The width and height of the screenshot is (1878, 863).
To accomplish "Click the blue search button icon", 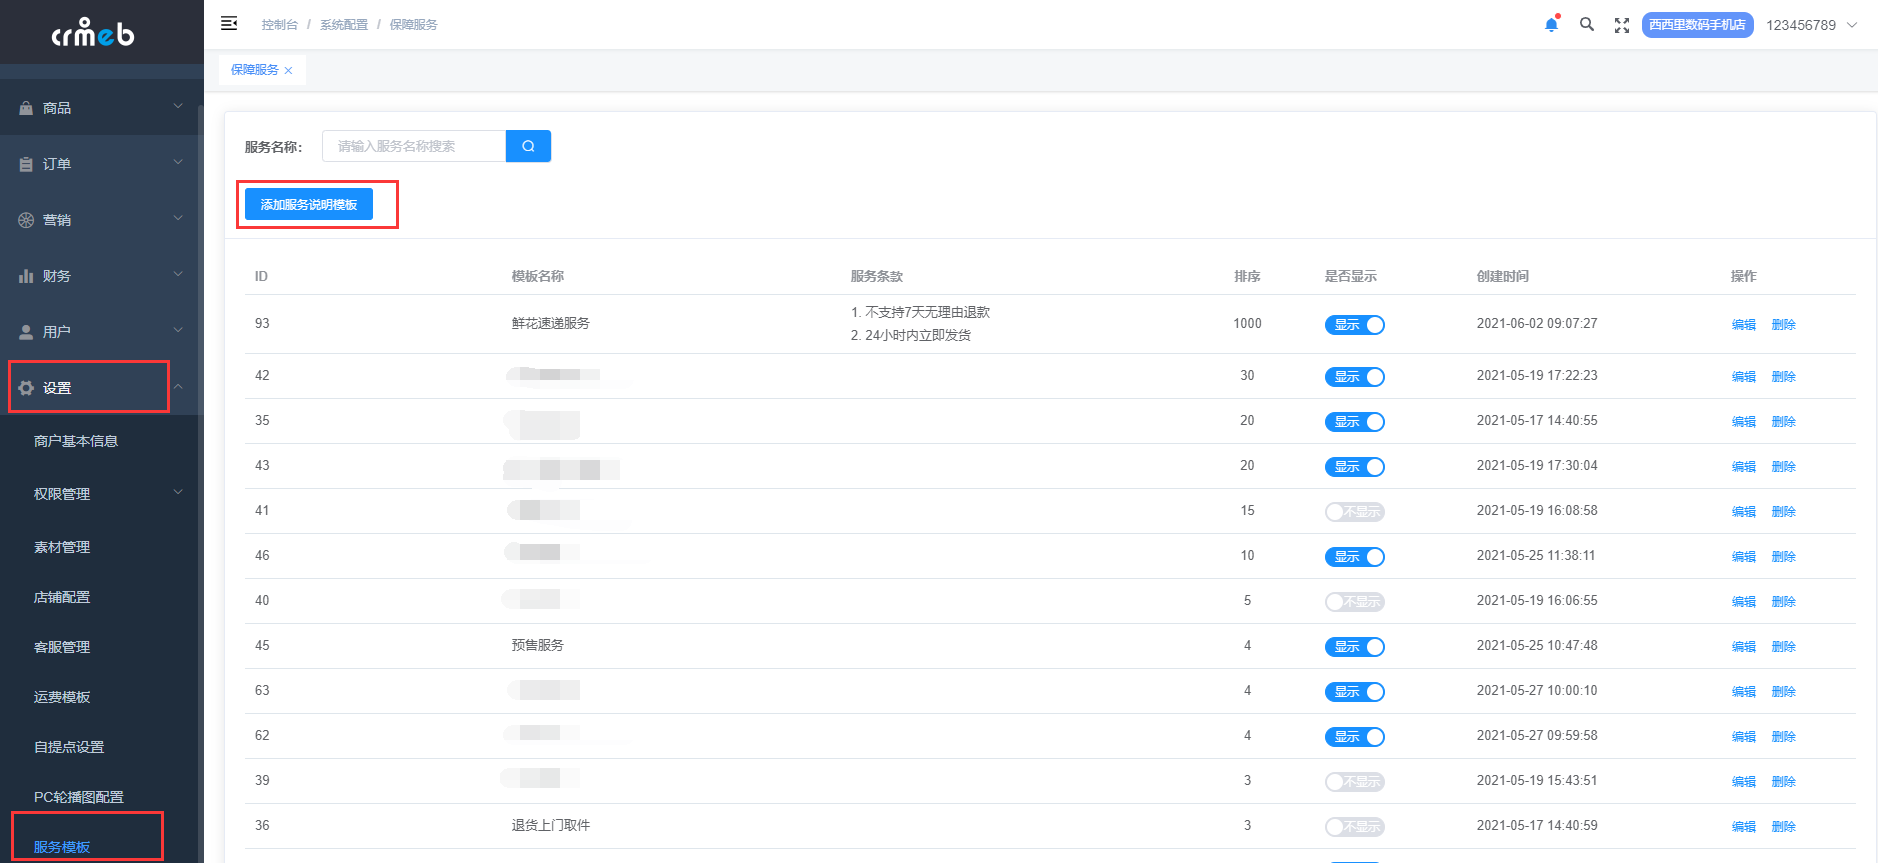I will pos(528,146).
